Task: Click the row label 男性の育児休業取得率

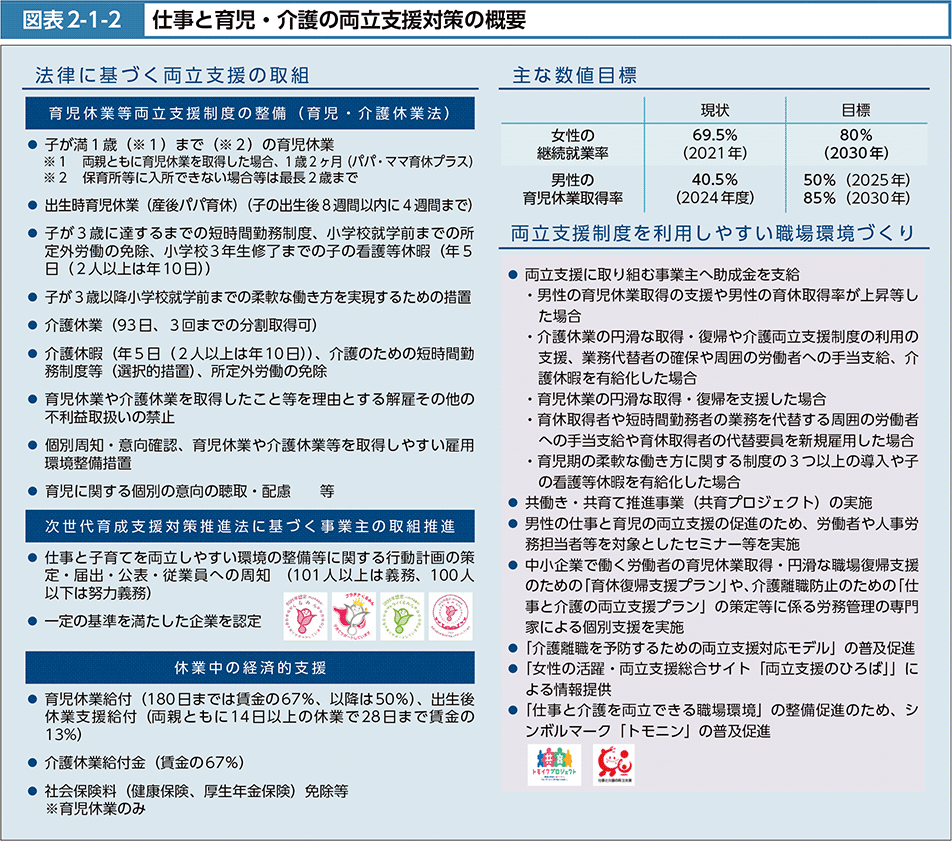Action: (x=573, y=189)
